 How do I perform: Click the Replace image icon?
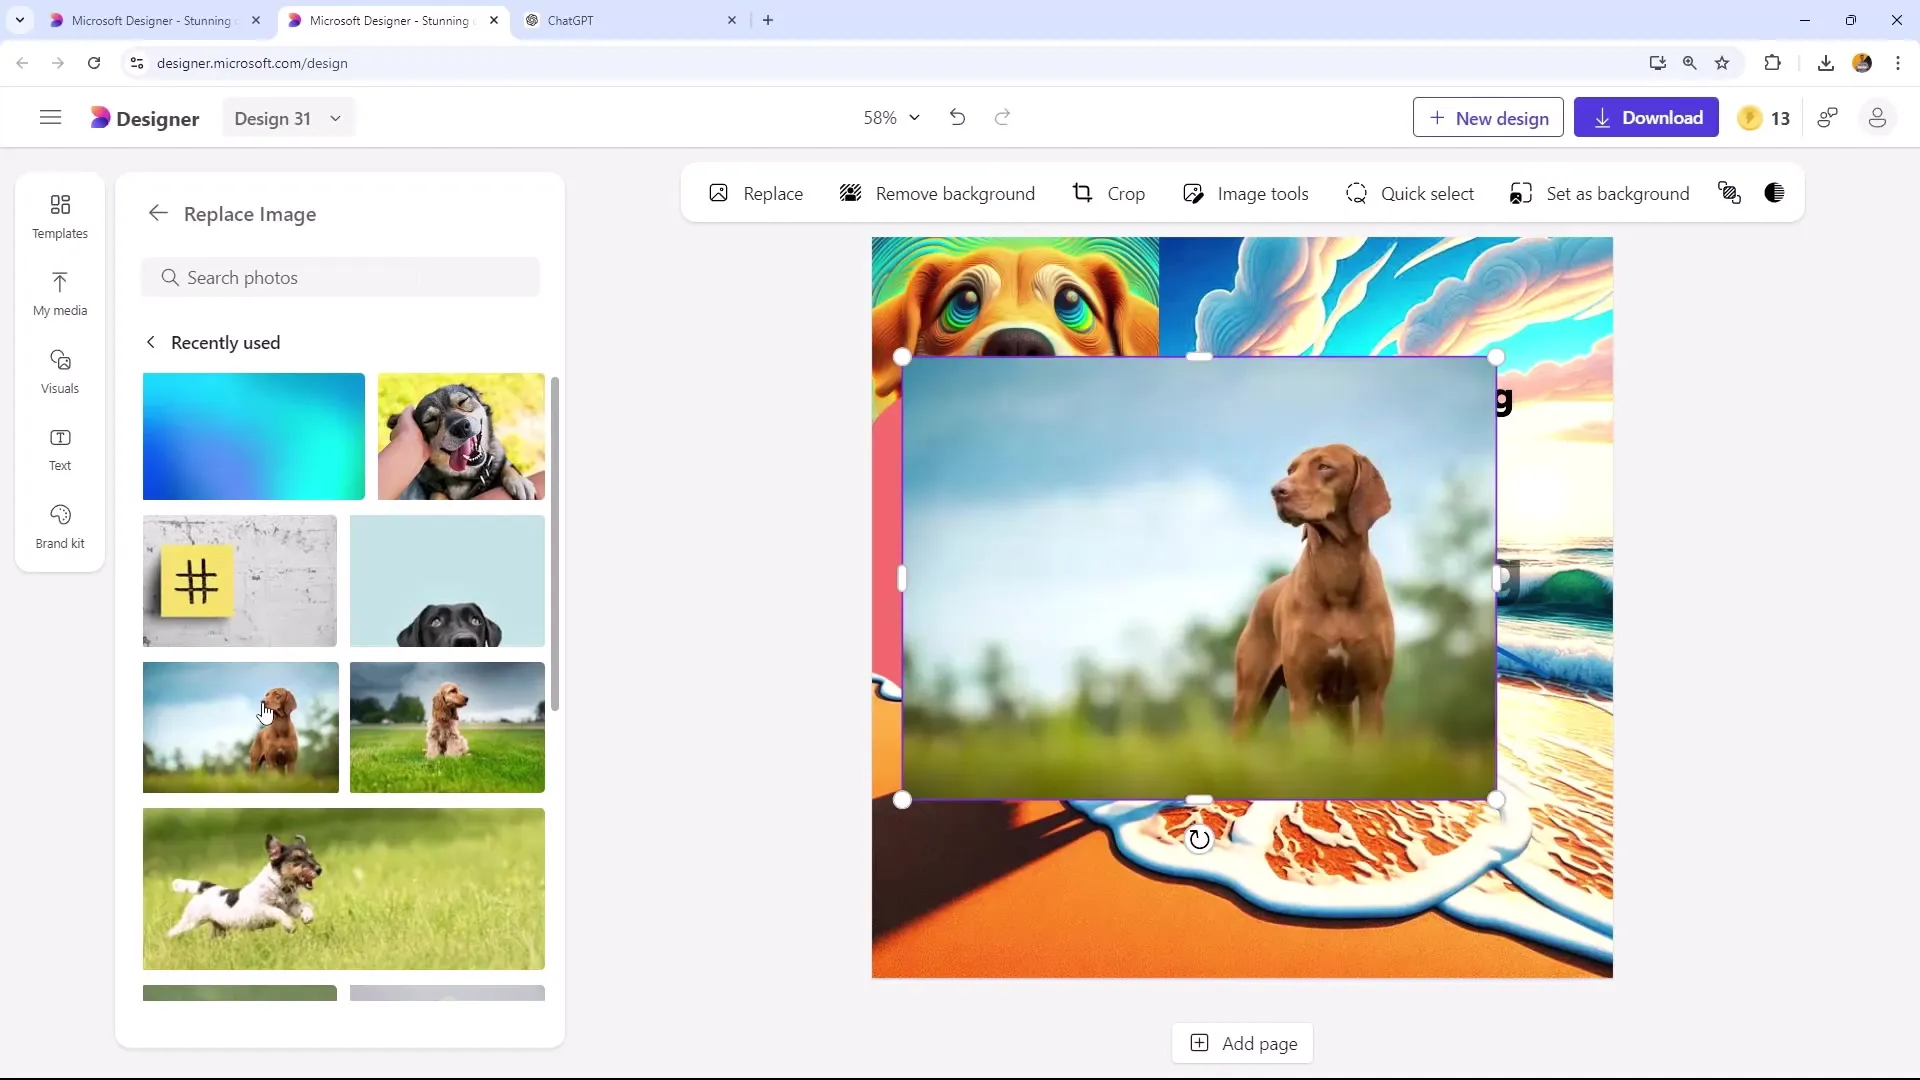pyautogui.click(x=720, y=194)
